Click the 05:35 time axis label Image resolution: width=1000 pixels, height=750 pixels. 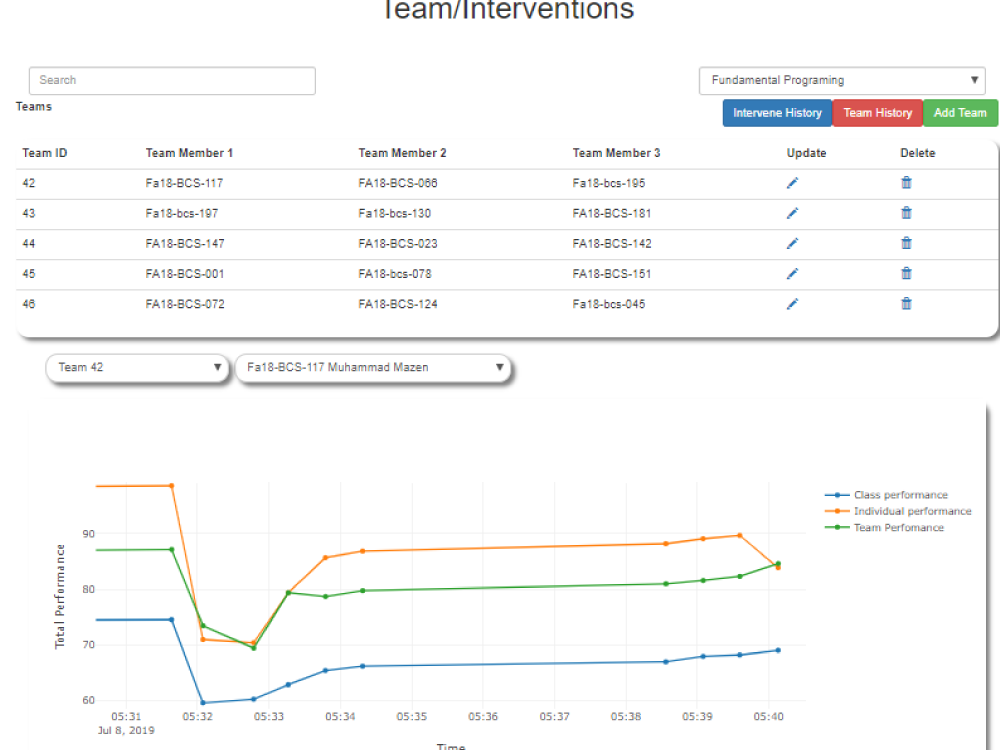pyautogui.click(x=411, y=717)
